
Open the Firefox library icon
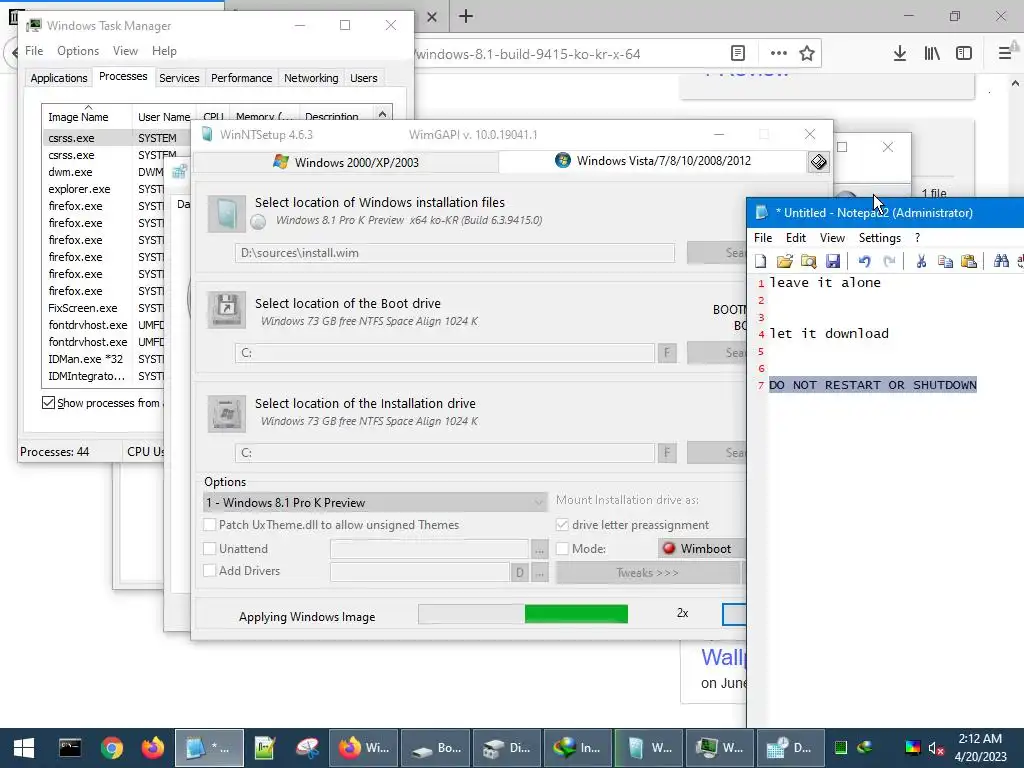[x=932, y=53]
